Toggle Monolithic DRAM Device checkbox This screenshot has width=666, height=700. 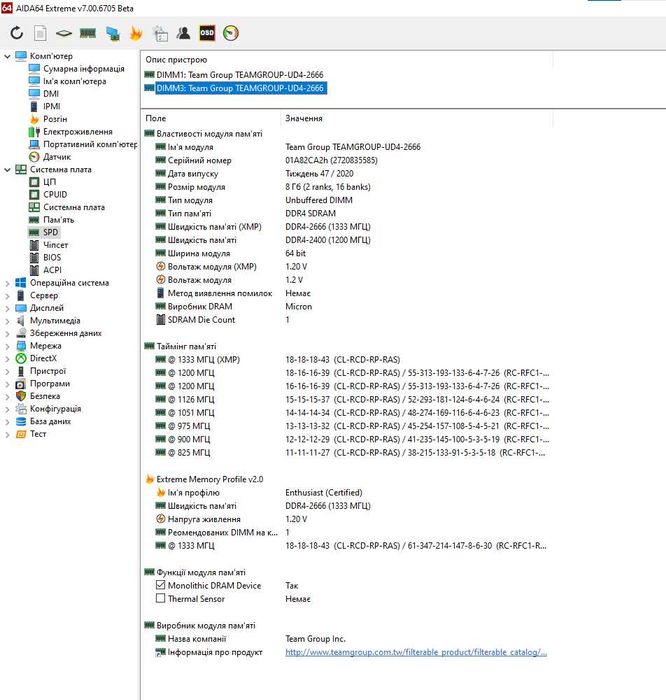(161, 585)
